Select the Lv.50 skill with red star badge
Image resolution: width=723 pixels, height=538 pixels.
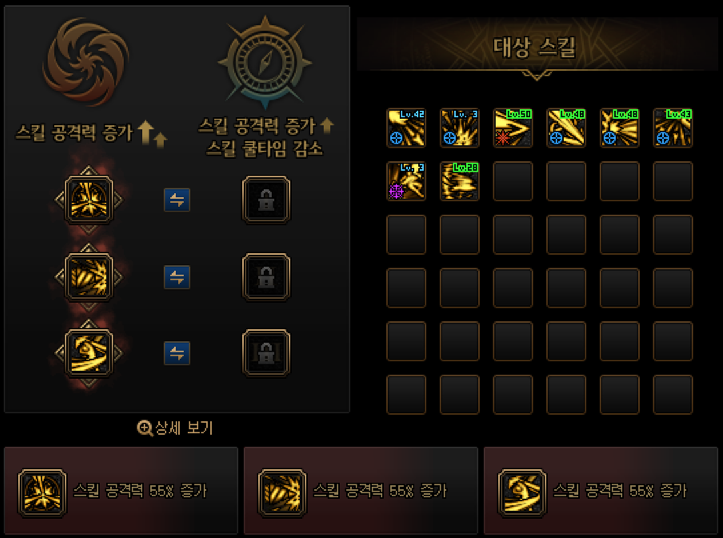(x=513, y=128)
